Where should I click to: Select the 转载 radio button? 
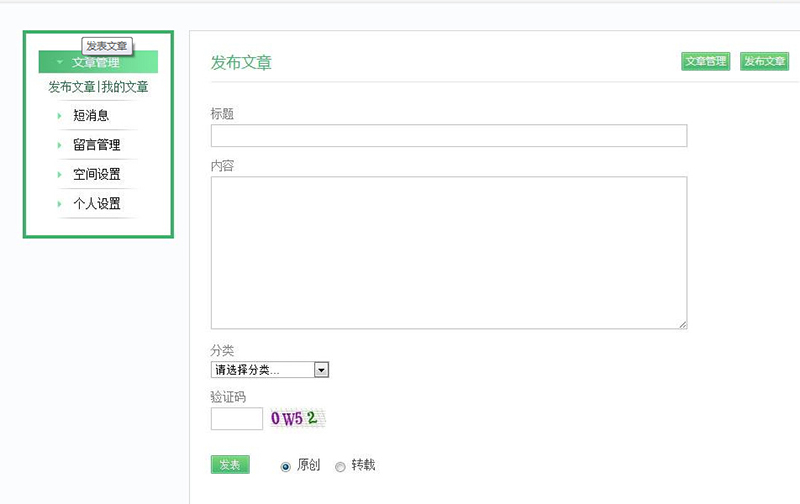tap(340, 467)
